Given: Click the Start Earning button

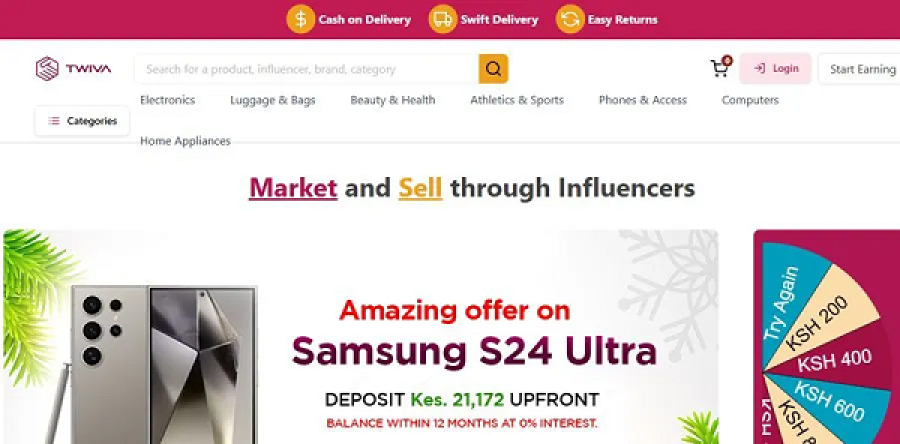Looking at the screenshot, I should (x=859, y=69).
